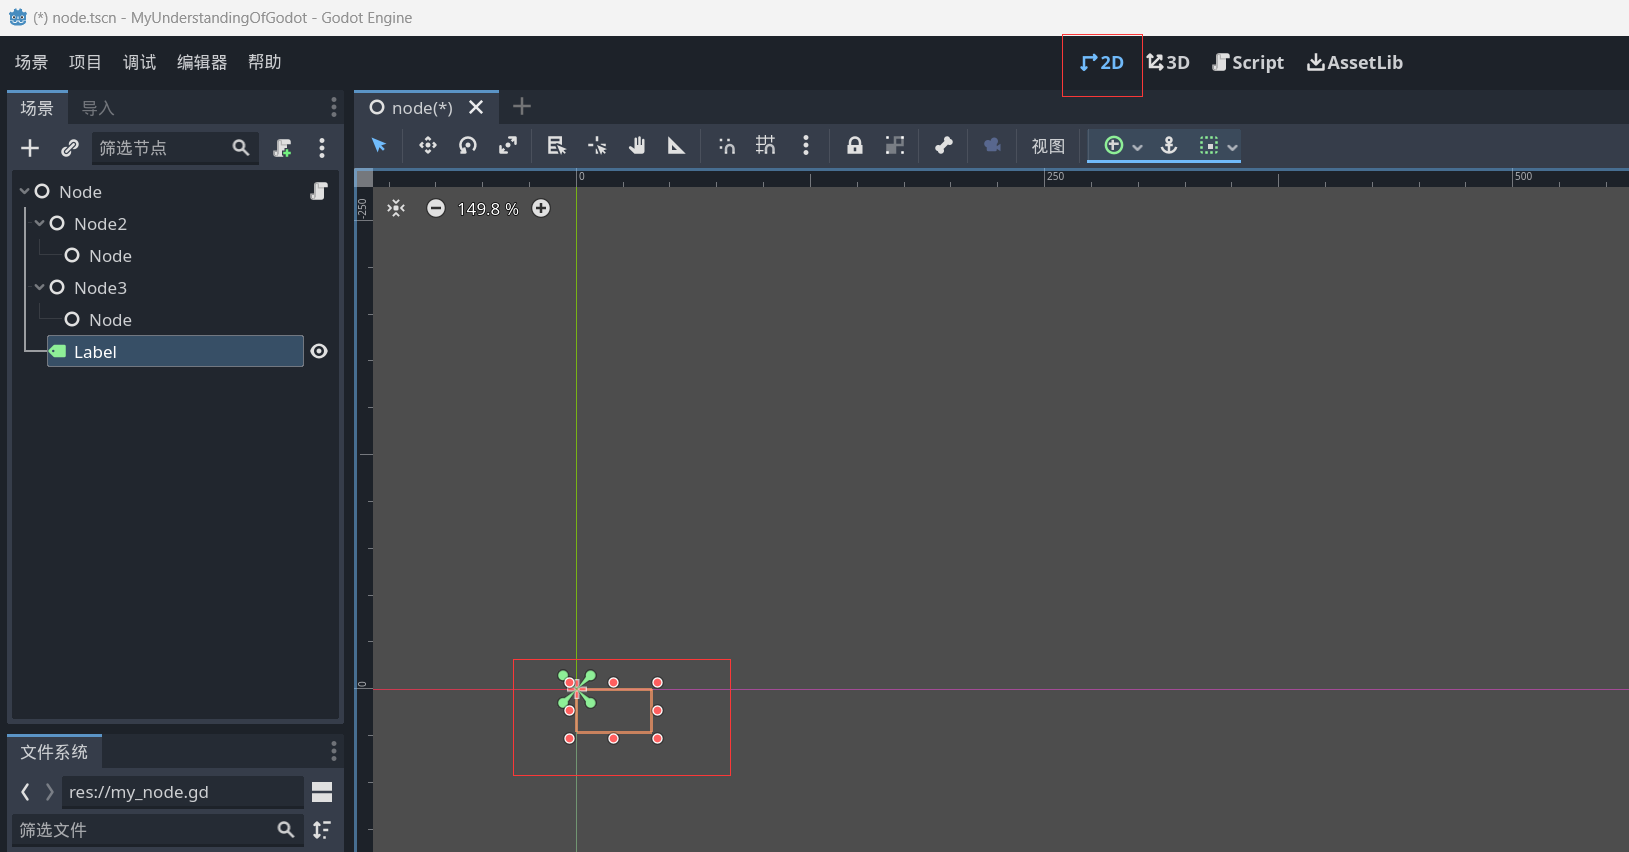Go forward in file system history
The image size is (1629, 852).
pos(49,792)
